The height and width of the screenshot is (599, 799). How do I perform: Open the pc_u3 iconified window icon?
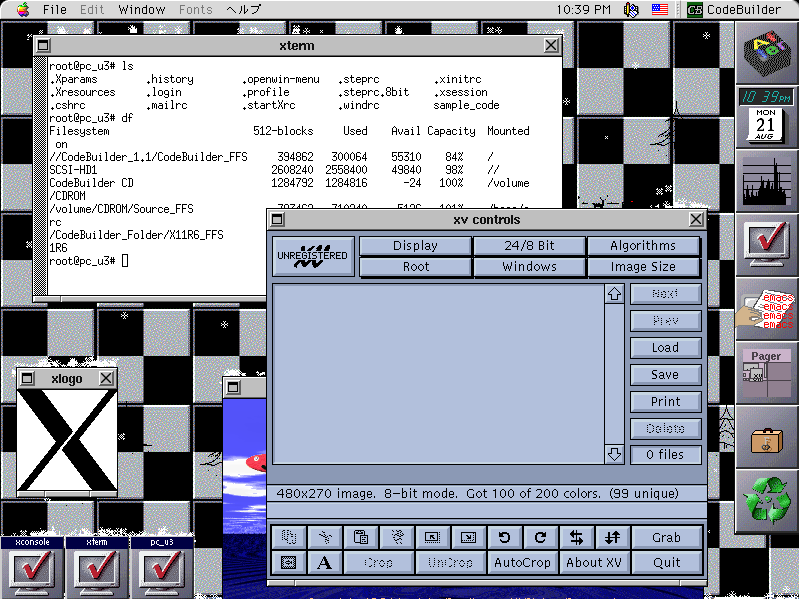(162, 567)
